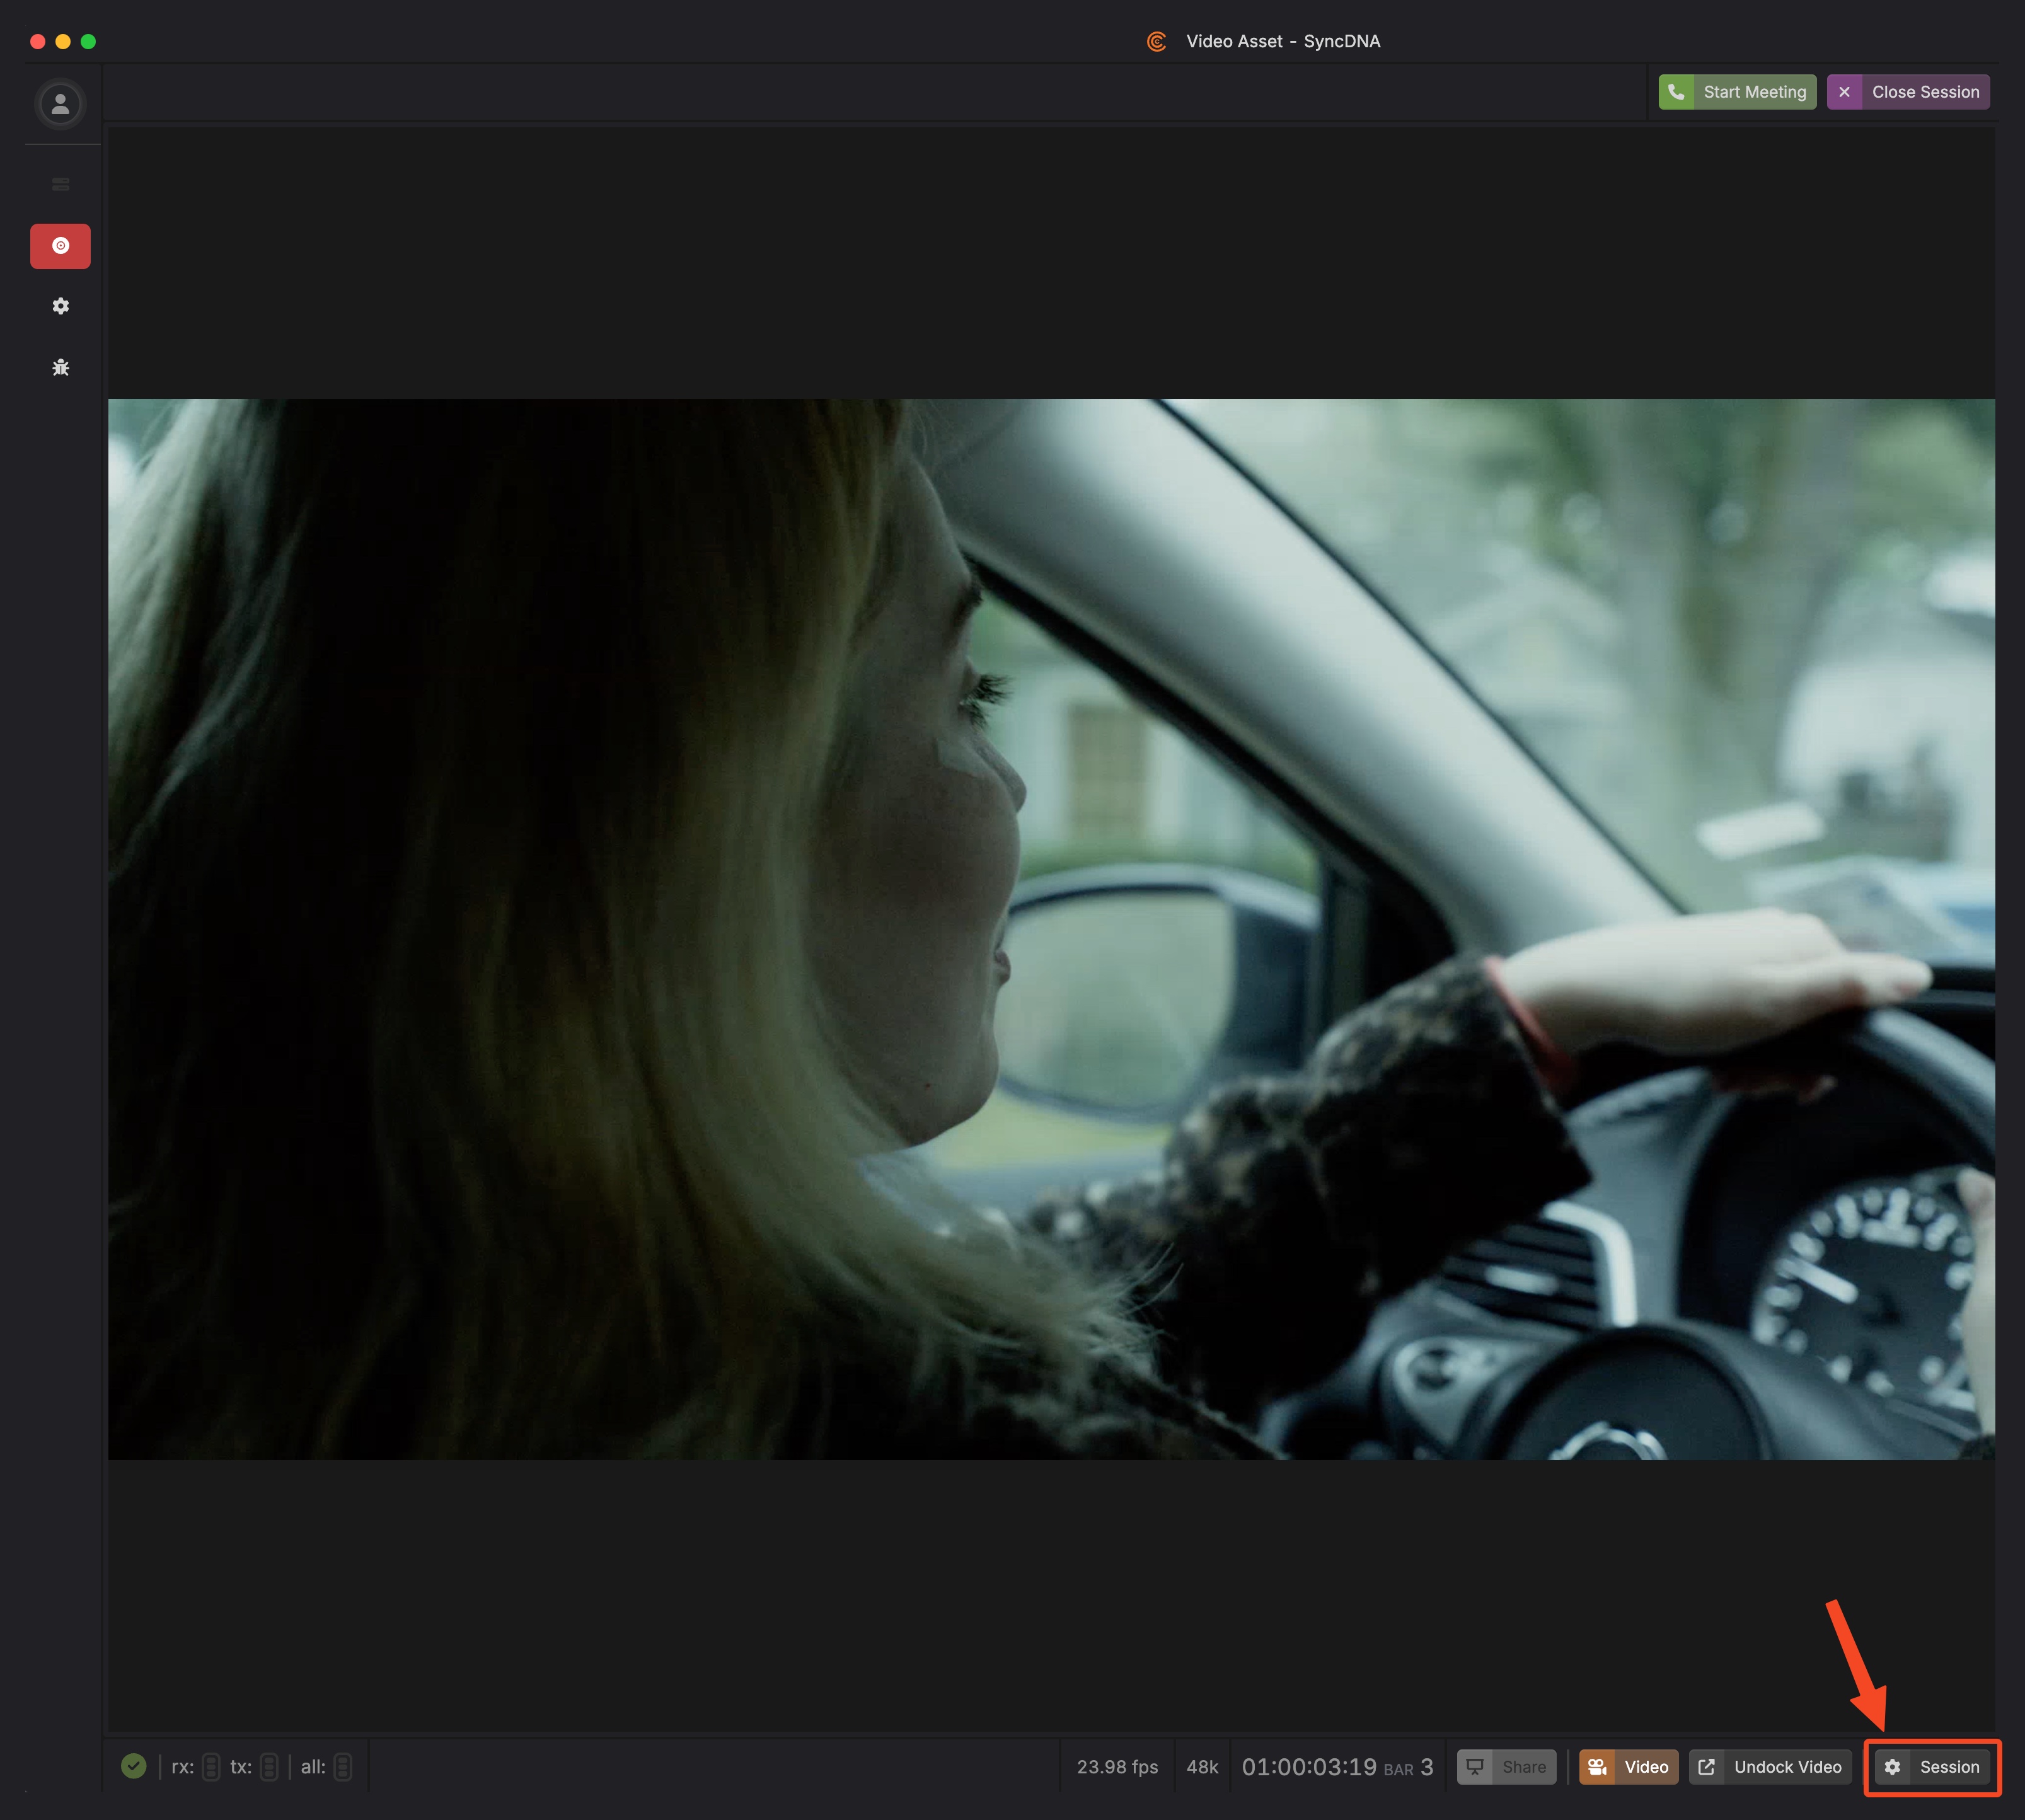Click the 48k sample rate readout
Screen dimensions: 2025x1820
point(1202,1767)
